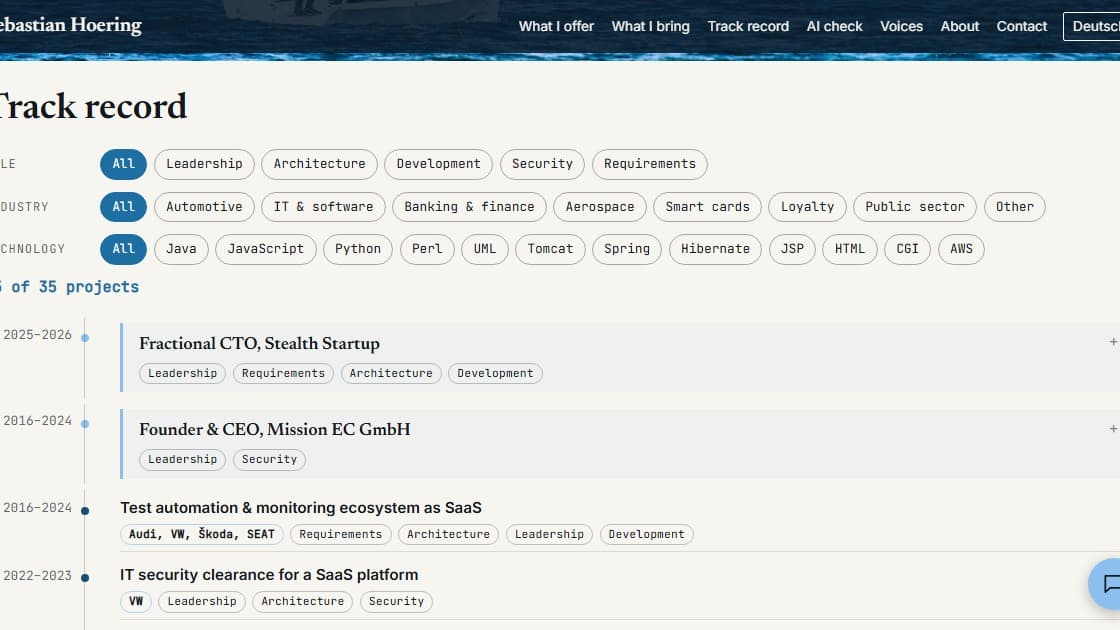Filter technology by JavaScript
The width and height of the screenshot is (1120, 630).
[x=266, y=249]
